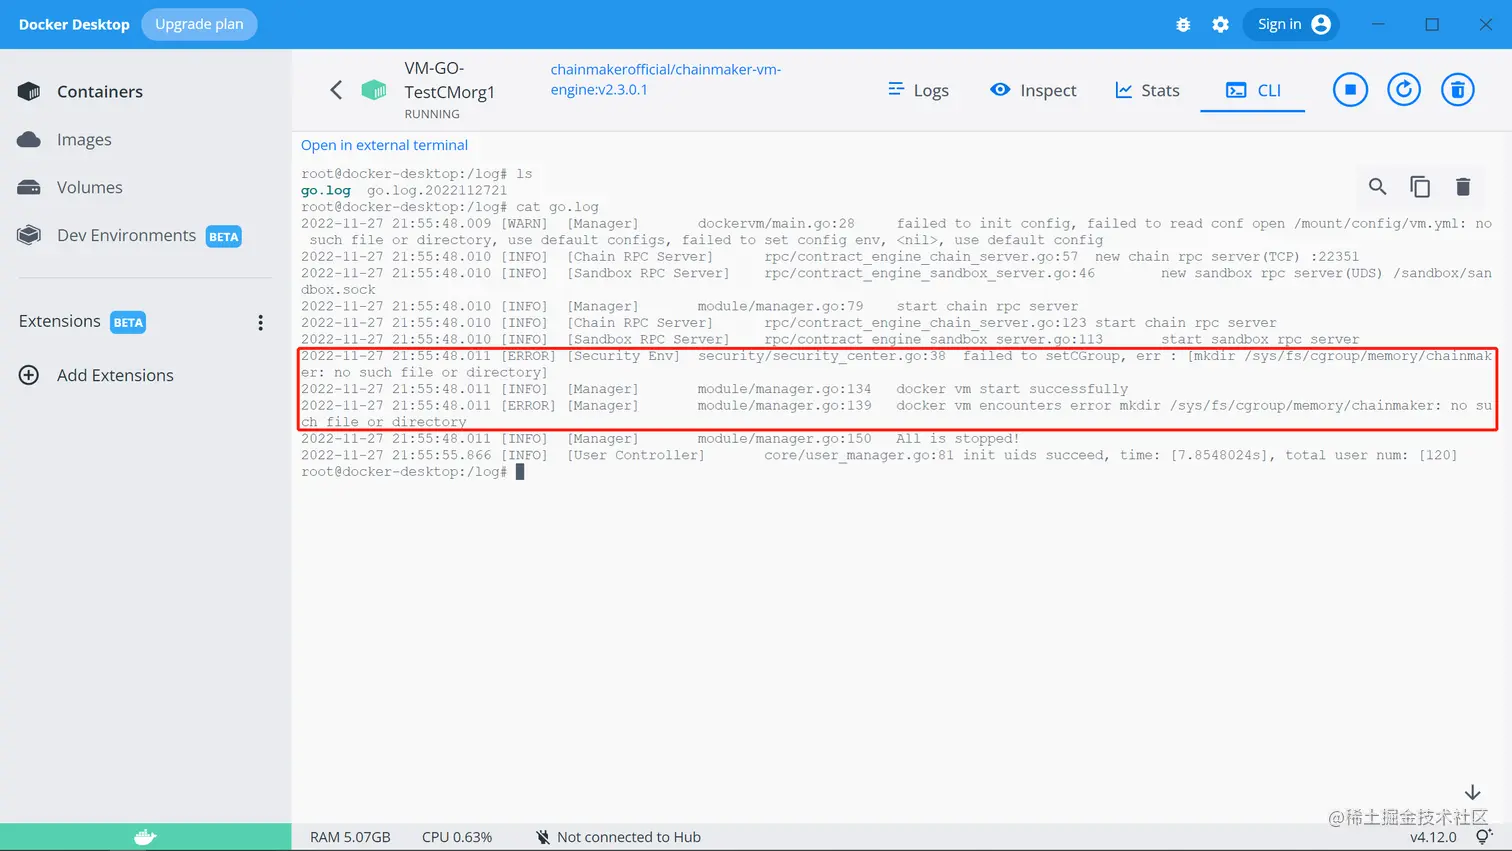Click the CPU 0.63% indicator
The height and width of the screenshot is (851, 1512).
457,837
